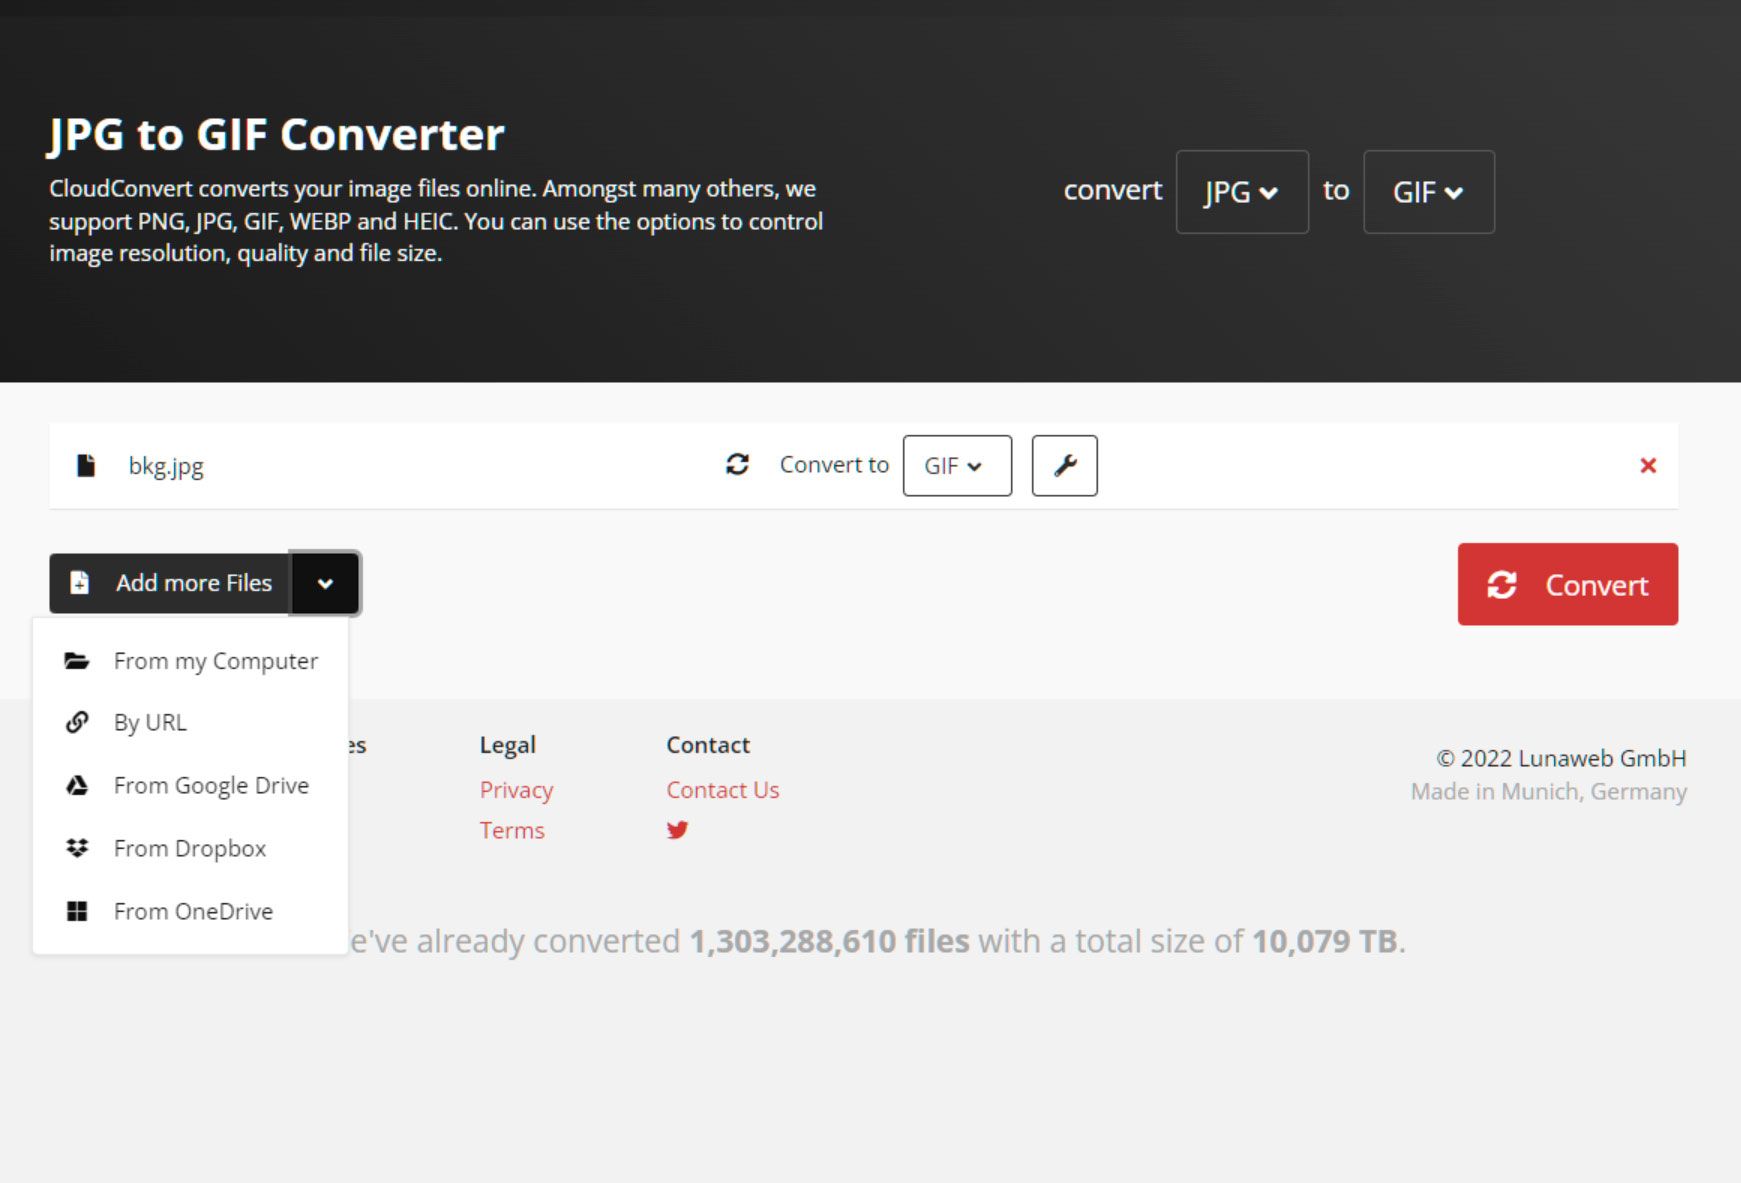The width and height of the screenshot is (1741, 1183).
Task: Click the 10,079 TB total size text
Action: point(1324,941)
